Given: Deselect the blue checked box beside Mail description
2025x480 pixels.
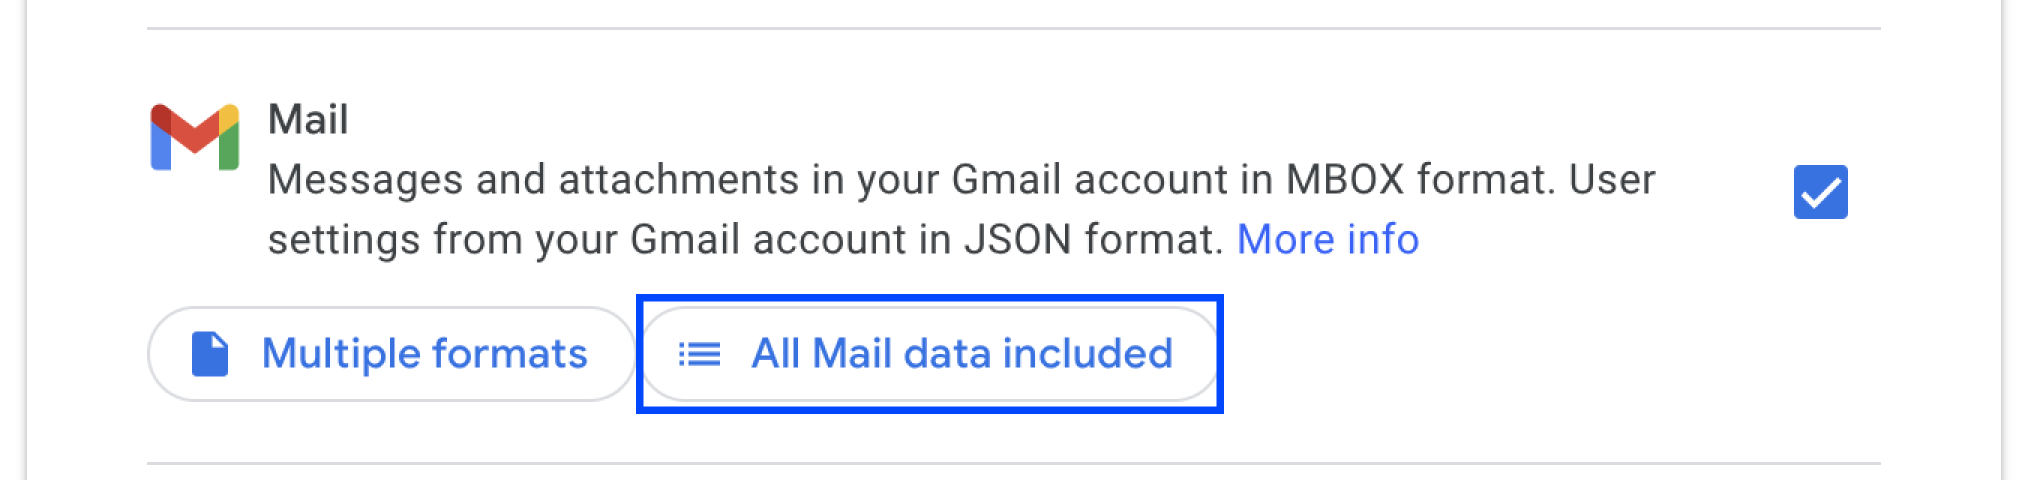Looking at the screenshot, I should (x=1820, y=192).
